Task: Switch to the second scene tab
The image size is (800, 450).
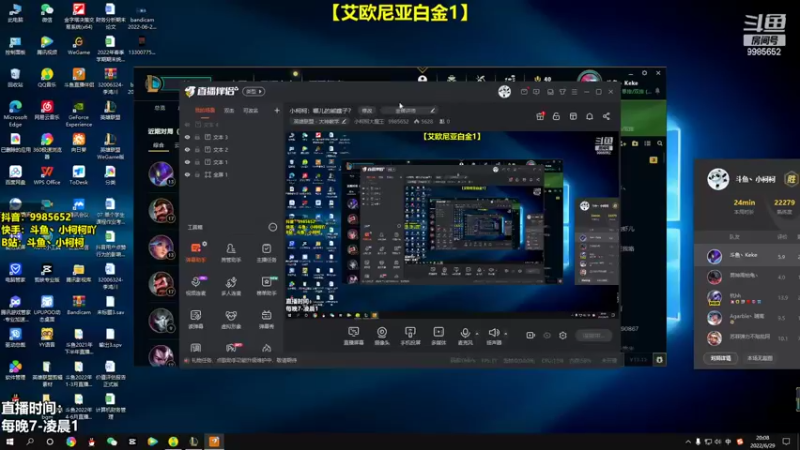Action: [x=229, y=110]
